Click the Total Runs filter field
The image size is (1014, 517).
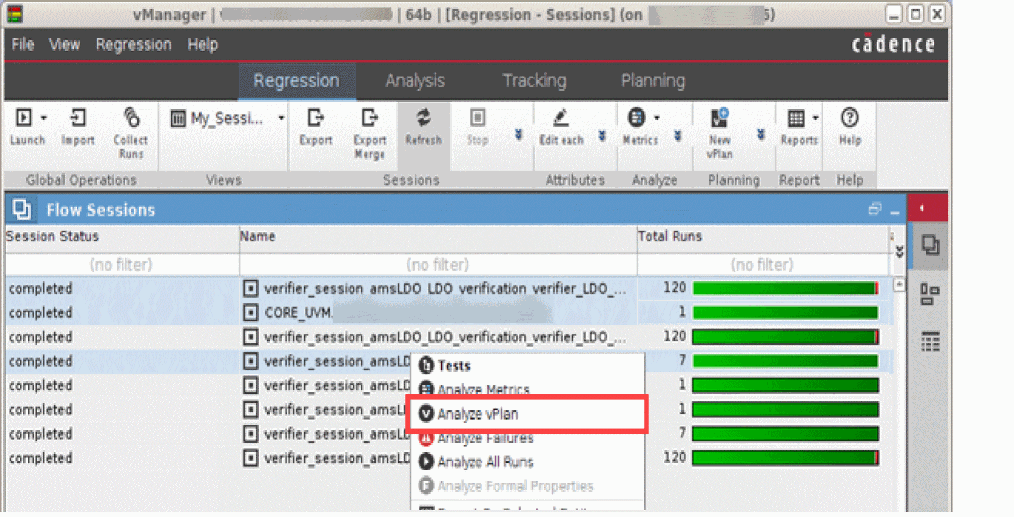763,265
